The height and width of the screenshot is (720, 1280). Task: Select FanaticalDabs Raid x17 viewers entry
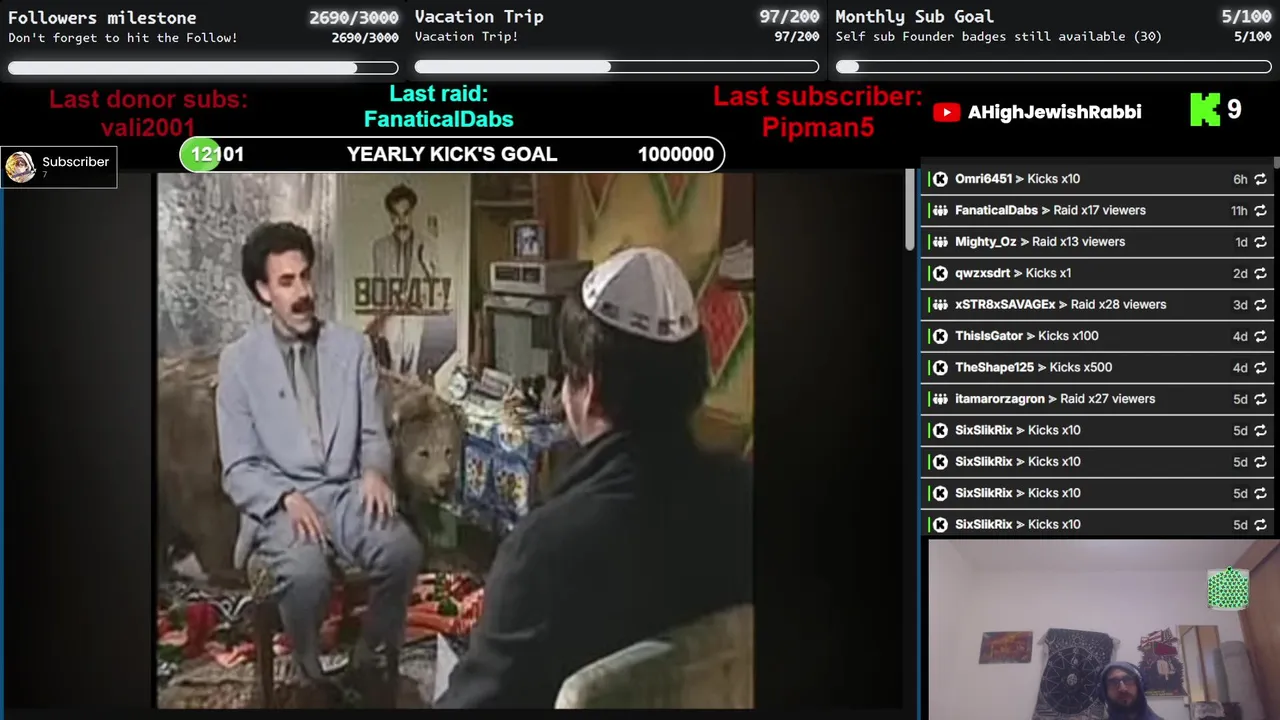coord(1098,211)
